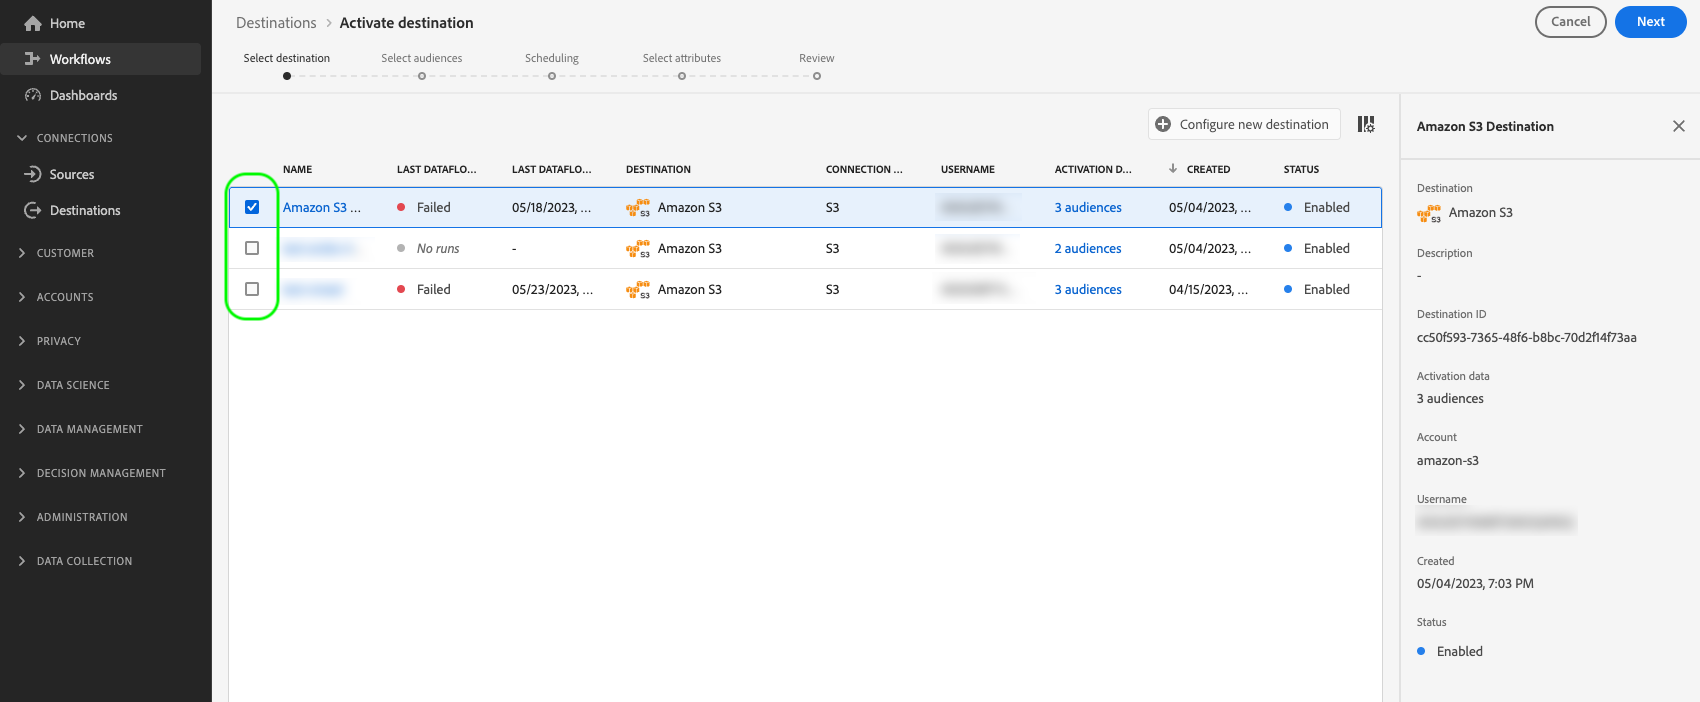This screenshot has height=702, width=1700.
Task: Open the column settings icon
Action: 1366,124
